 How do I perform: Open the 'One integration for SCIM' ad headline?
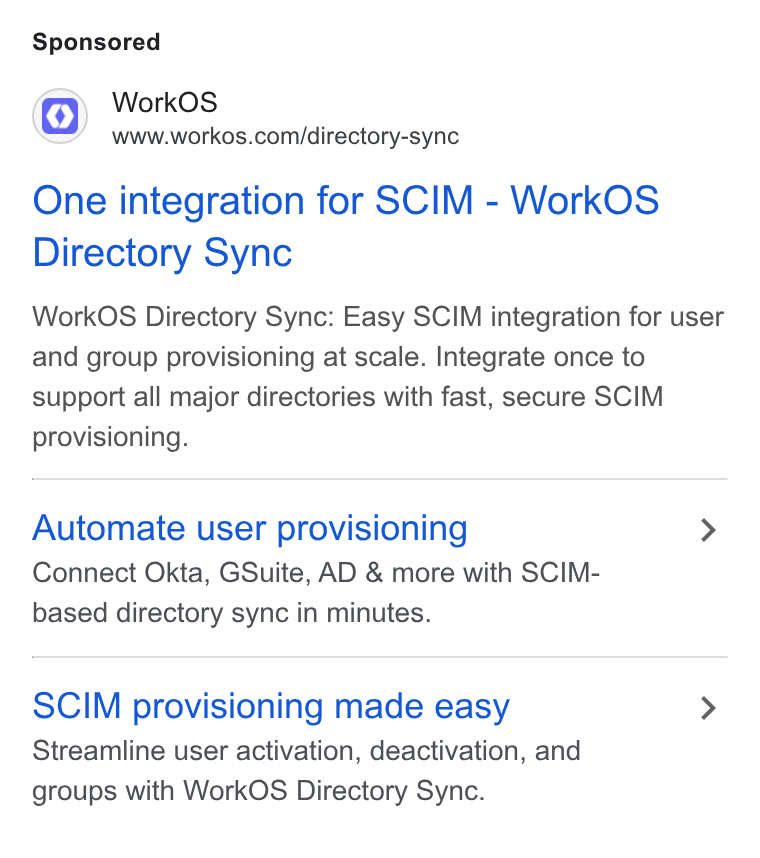(345, 226)
